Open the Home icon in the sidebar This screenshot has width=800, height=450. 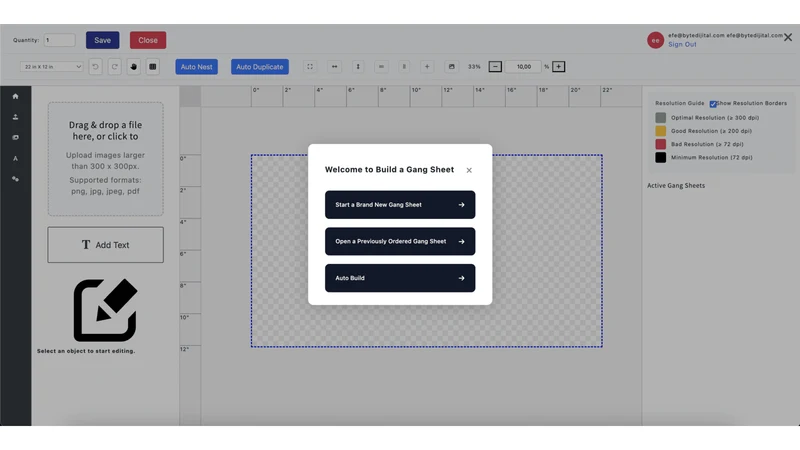[x=15, y=96]
